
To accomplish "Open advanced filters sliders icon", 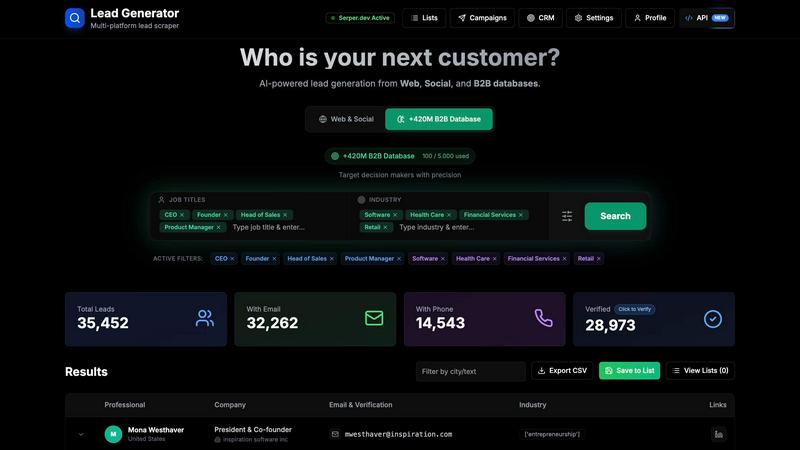I will pyautogui.click(x=567, y=216).
